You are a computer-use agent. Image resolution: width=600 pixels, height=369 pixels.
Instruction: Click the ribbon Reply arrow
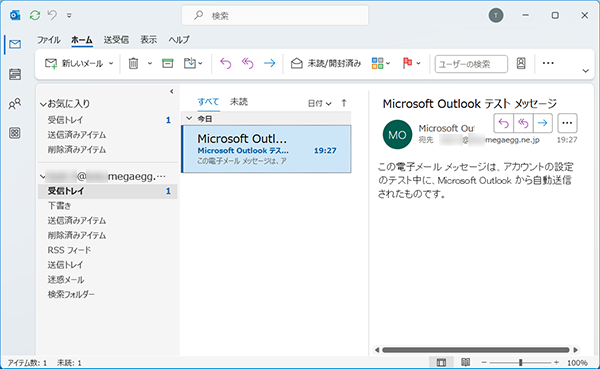tap(226, 64)
